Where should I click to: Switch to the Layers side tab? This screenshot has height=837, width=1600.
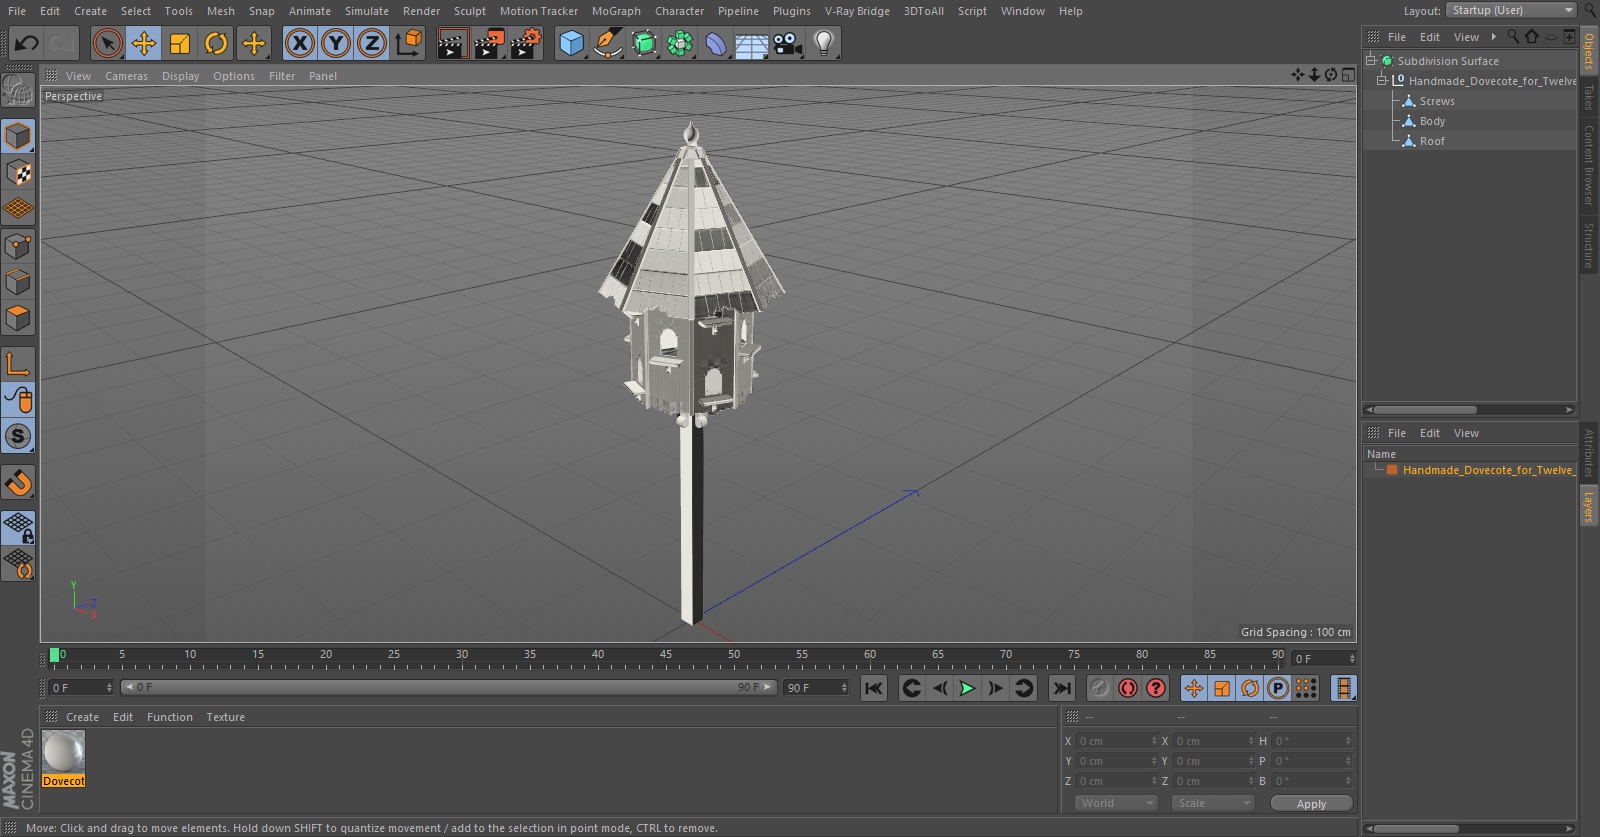coord(1588,507)
